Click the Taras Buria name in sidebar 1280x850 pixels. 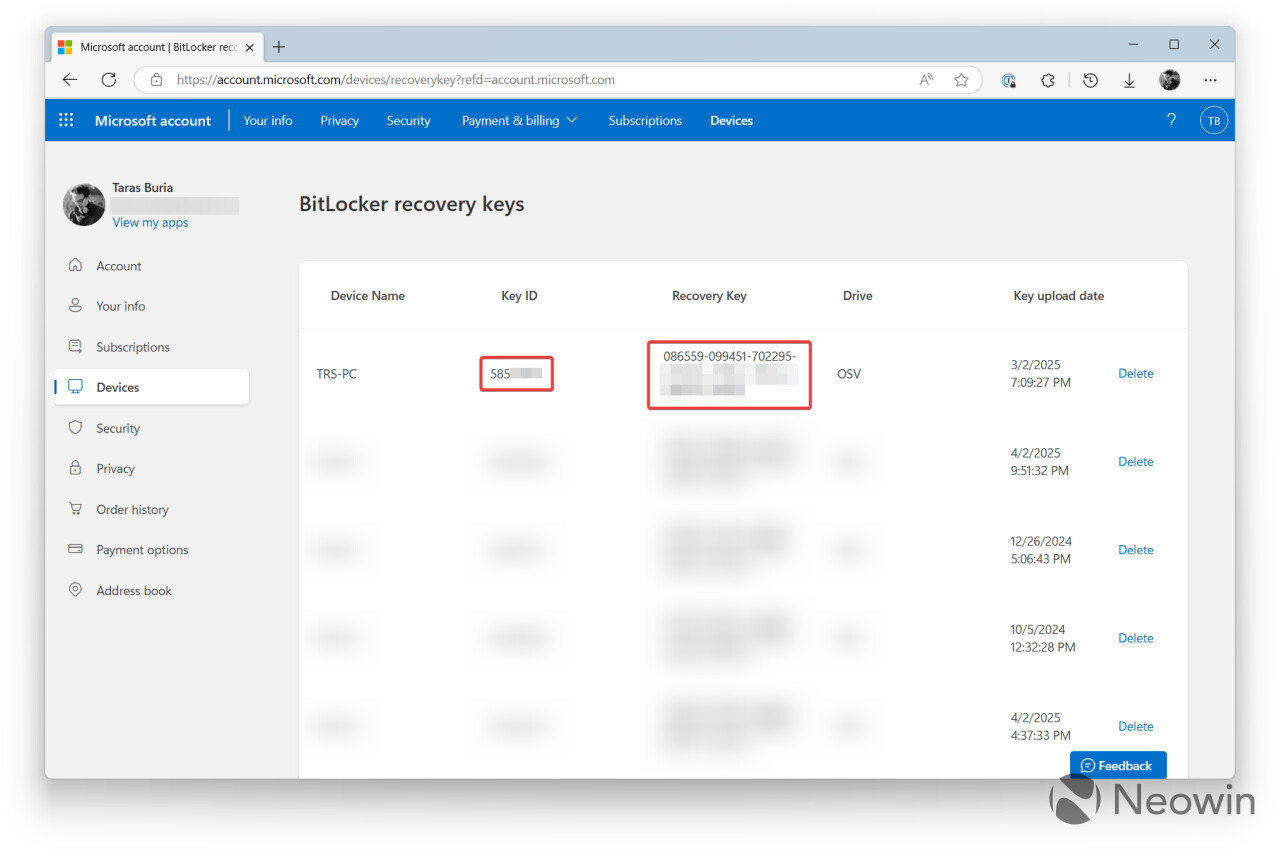[x=142, y=187]
